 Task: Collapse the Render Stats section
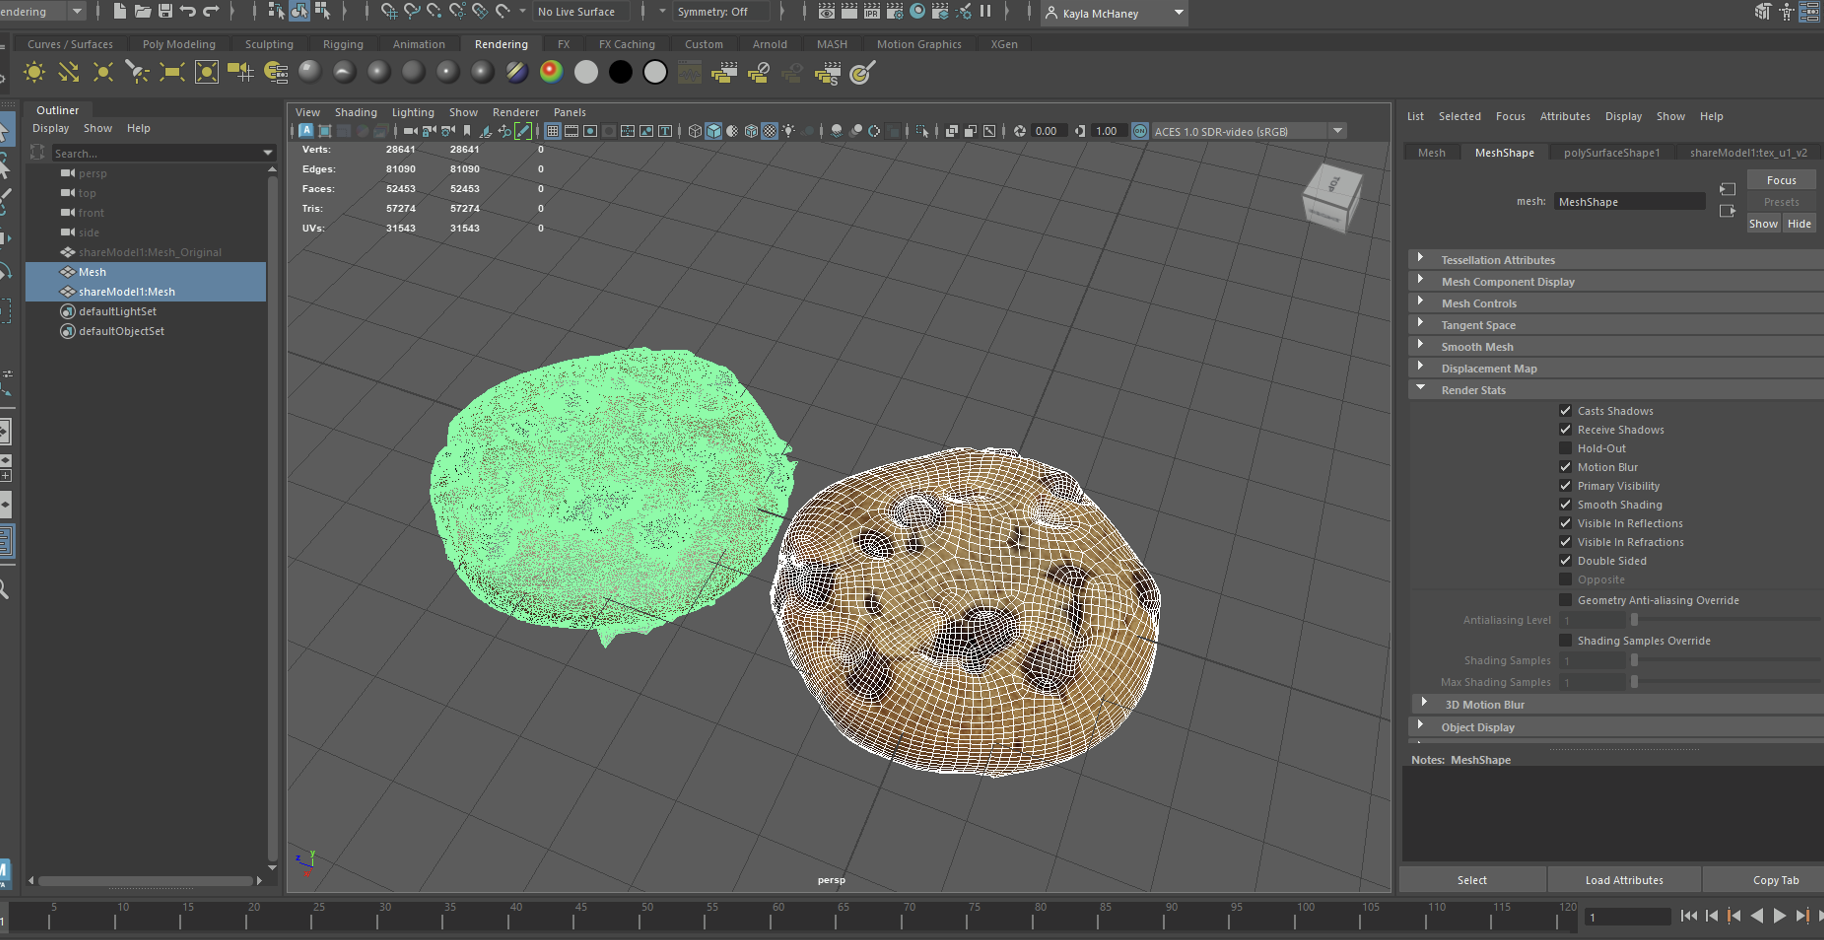(x=1420, y=389)
